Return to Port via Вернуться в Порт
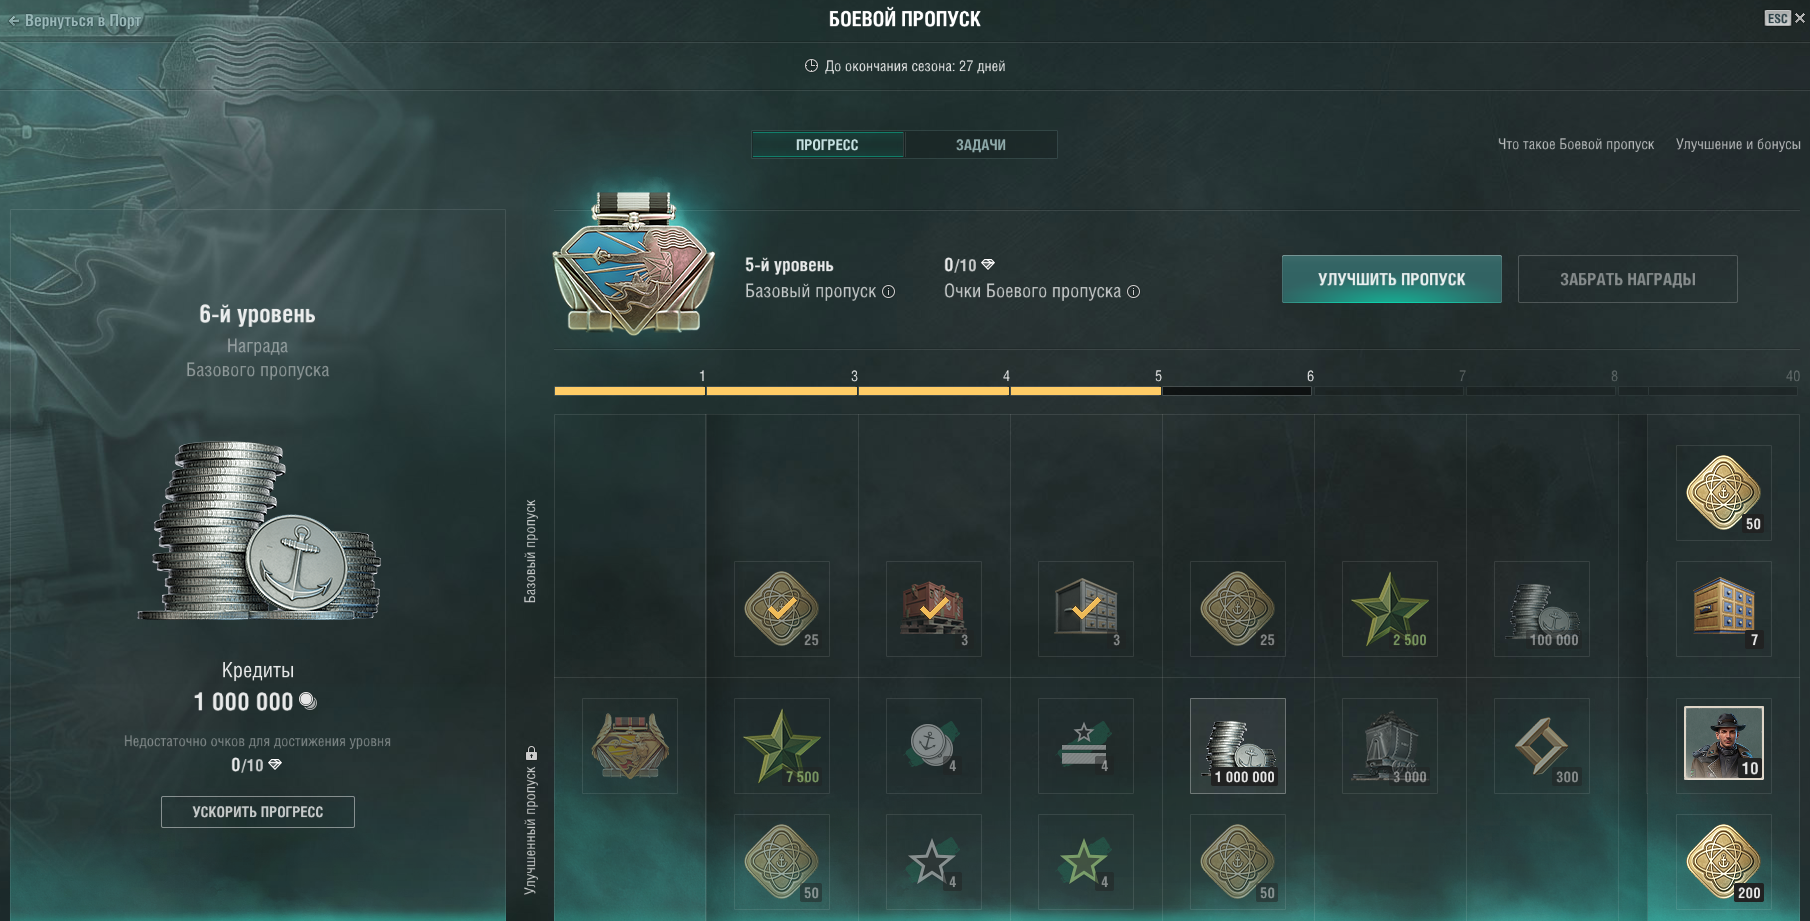Viewport: 1810px width, 921px height. click(75, 20)
